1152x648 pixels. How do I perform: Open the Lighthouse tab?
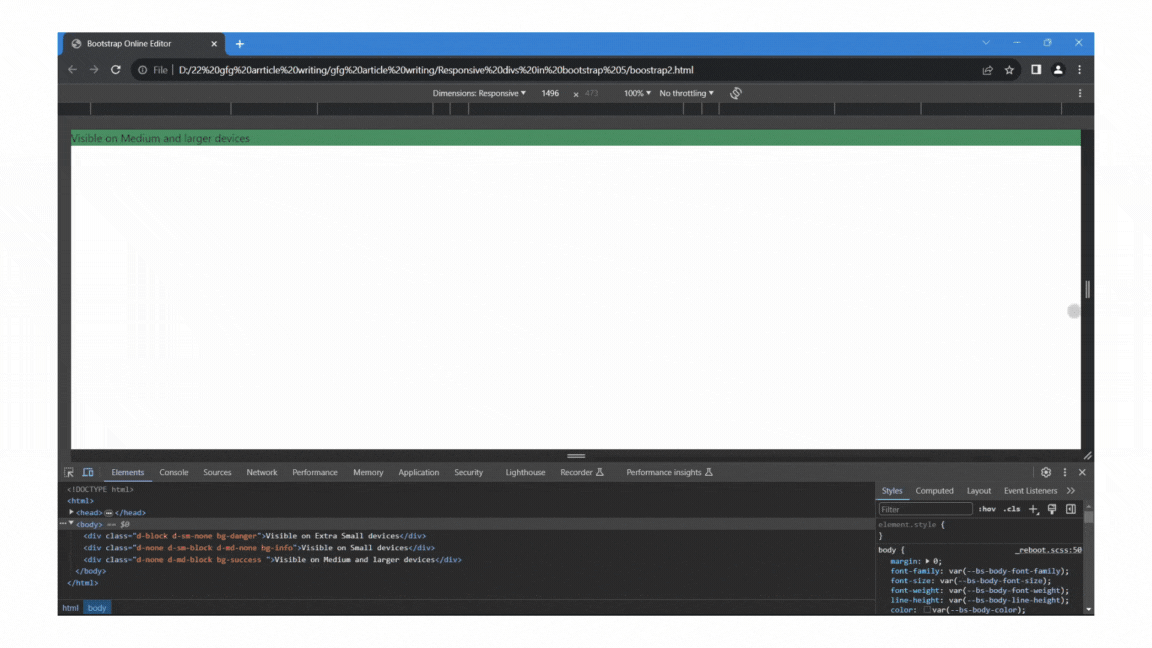tap(525, 472)
